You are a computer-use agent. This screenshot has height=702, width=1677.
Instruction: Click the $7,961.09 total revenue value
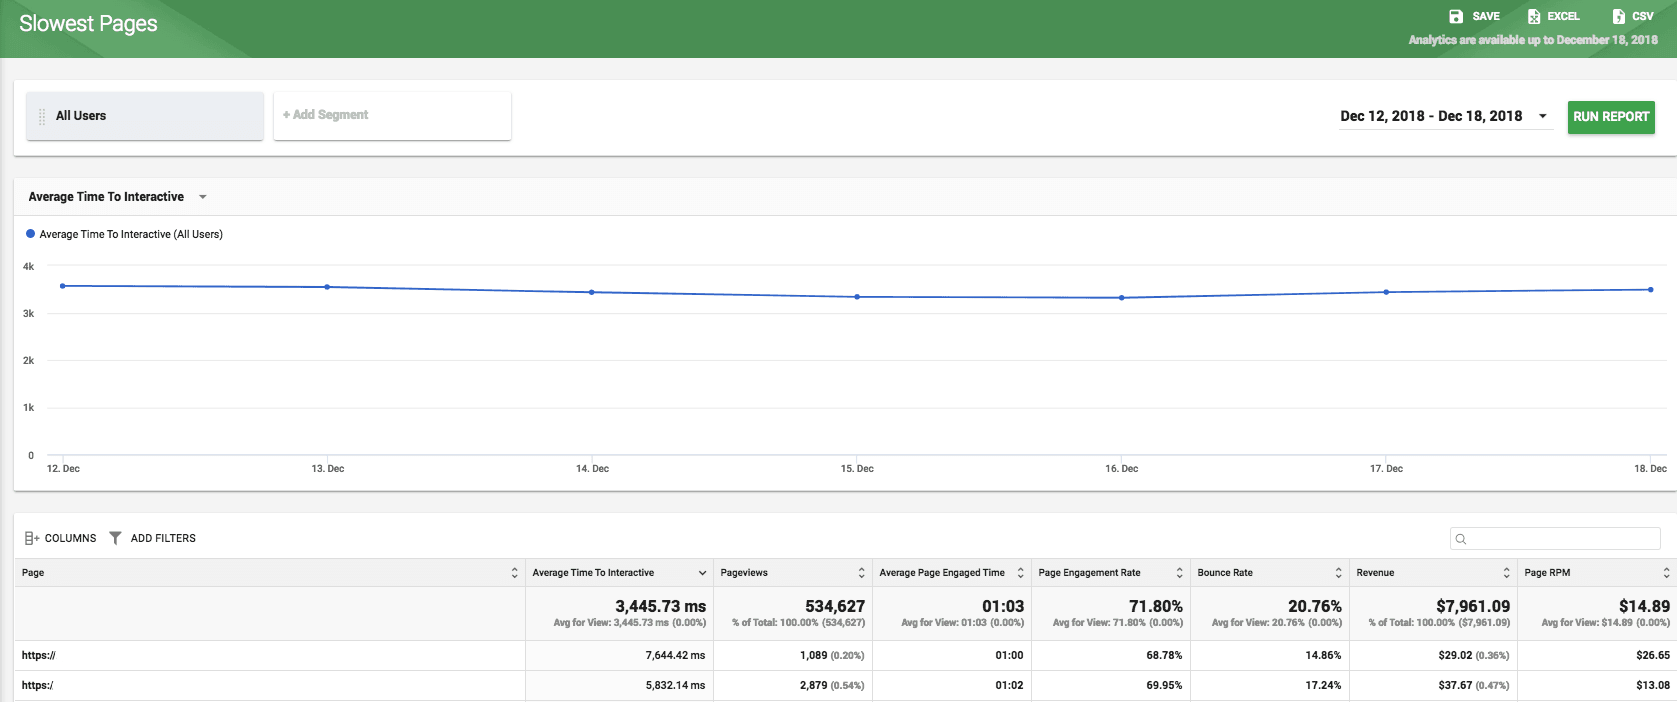point(1473,606)
